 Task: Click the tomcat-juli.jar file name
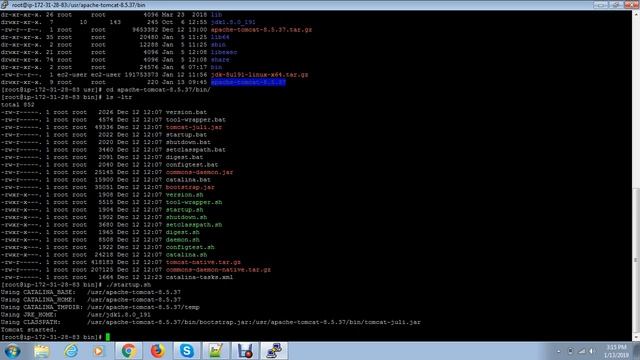(x=194, y=127)
